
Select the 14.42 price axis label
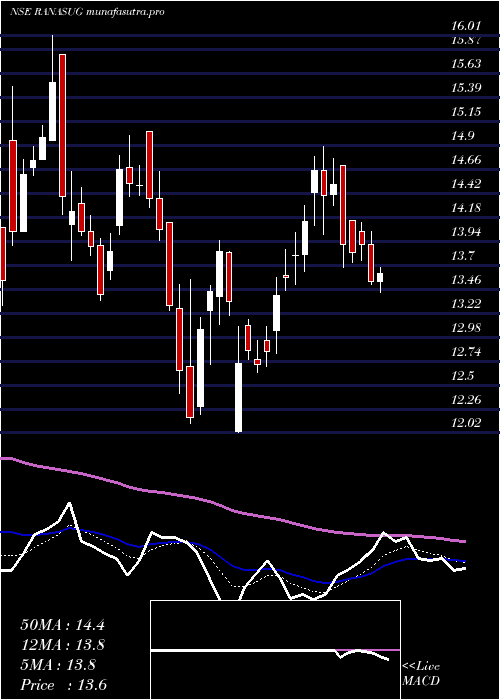[466, 183]
